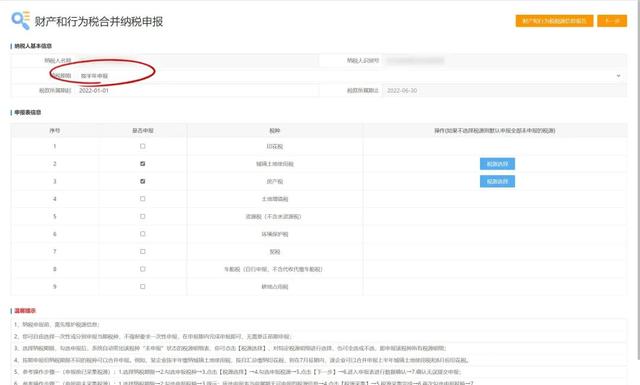This screenshot has width=640, height=385.
Task: Click the 环境保护税 tax name cell
Action: coord(275,234)
